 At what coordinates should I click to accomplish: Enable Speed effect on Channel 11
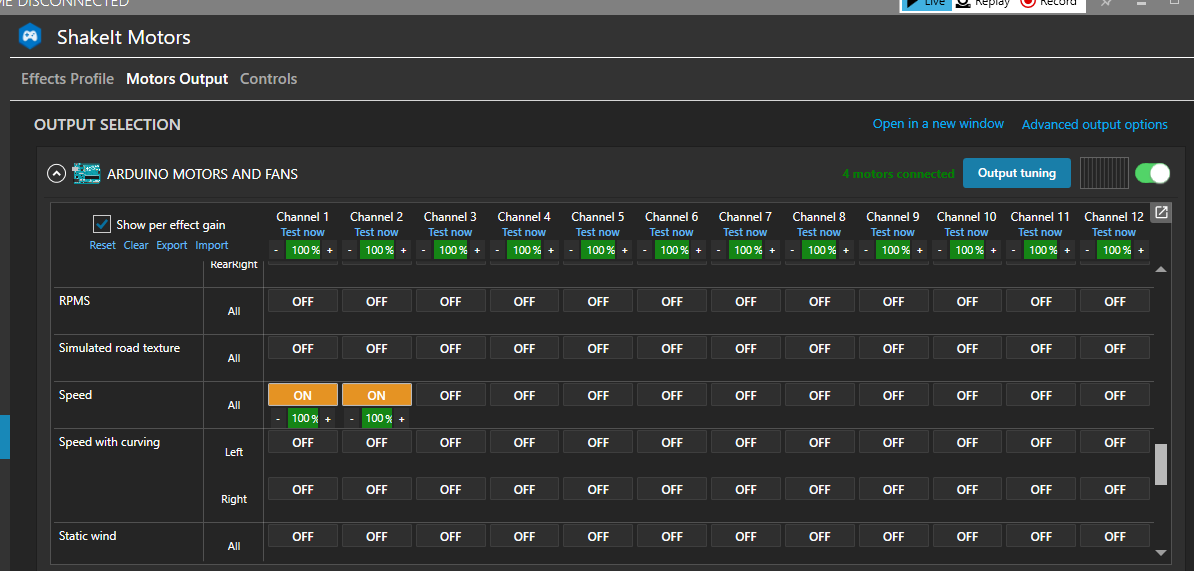[x=1041, y=395]
